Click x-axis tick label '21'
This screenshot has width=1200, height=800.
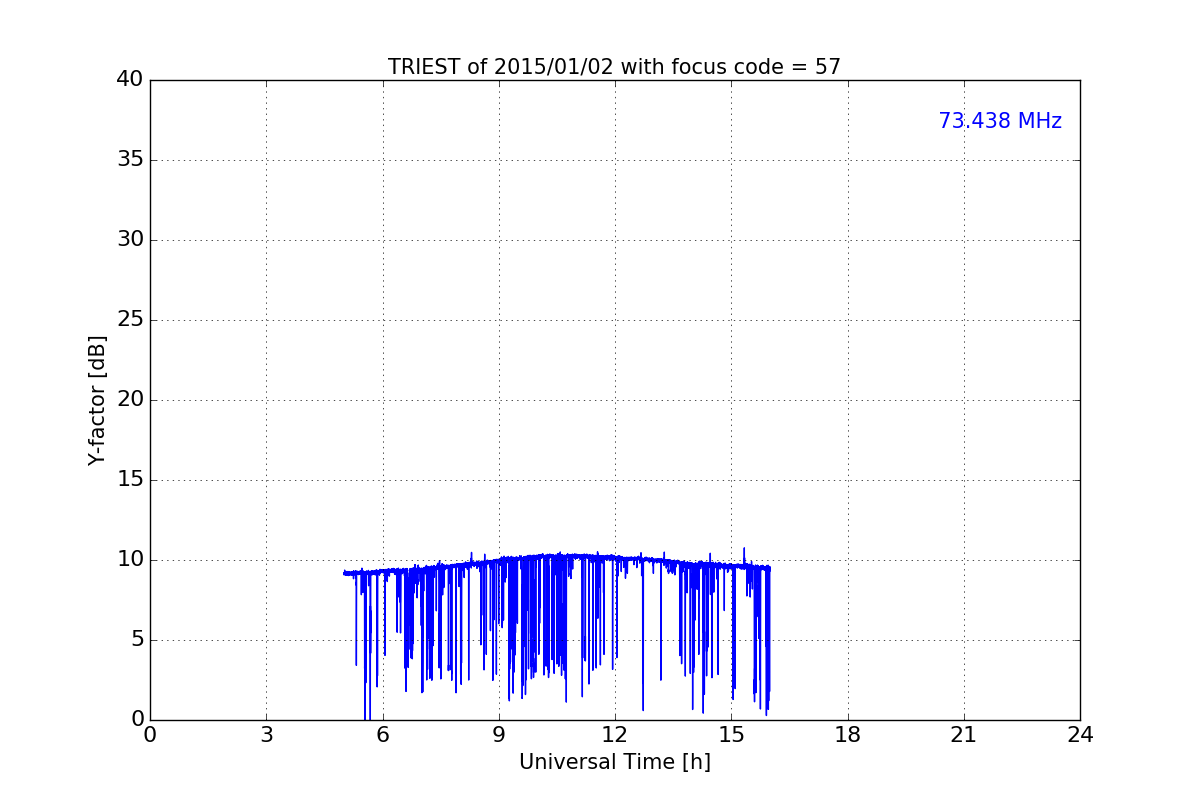pos(964,735)
